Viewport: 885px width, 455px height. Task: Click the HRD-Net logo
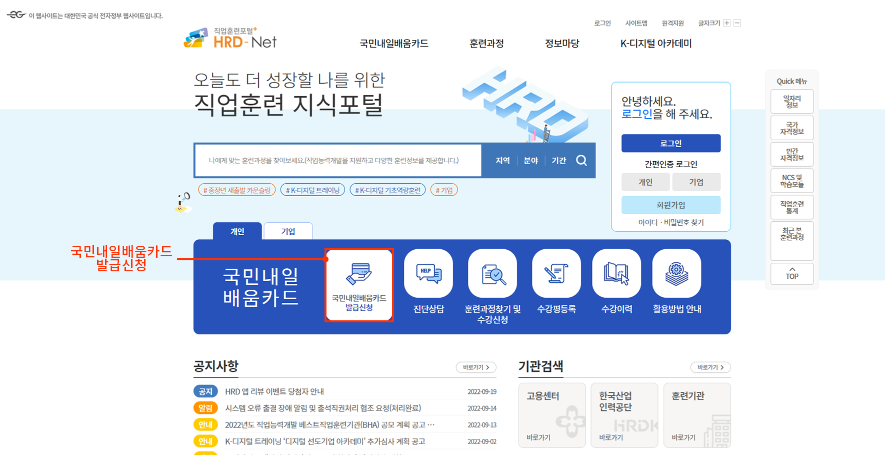pyautogui.click(x=230, y=38)
